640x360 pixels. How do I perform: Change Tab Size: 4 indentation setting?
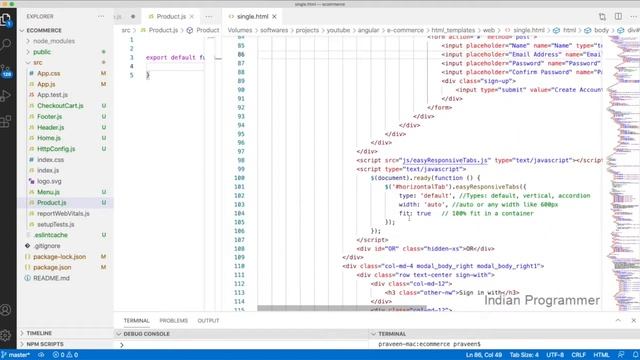tap(524, 355)
